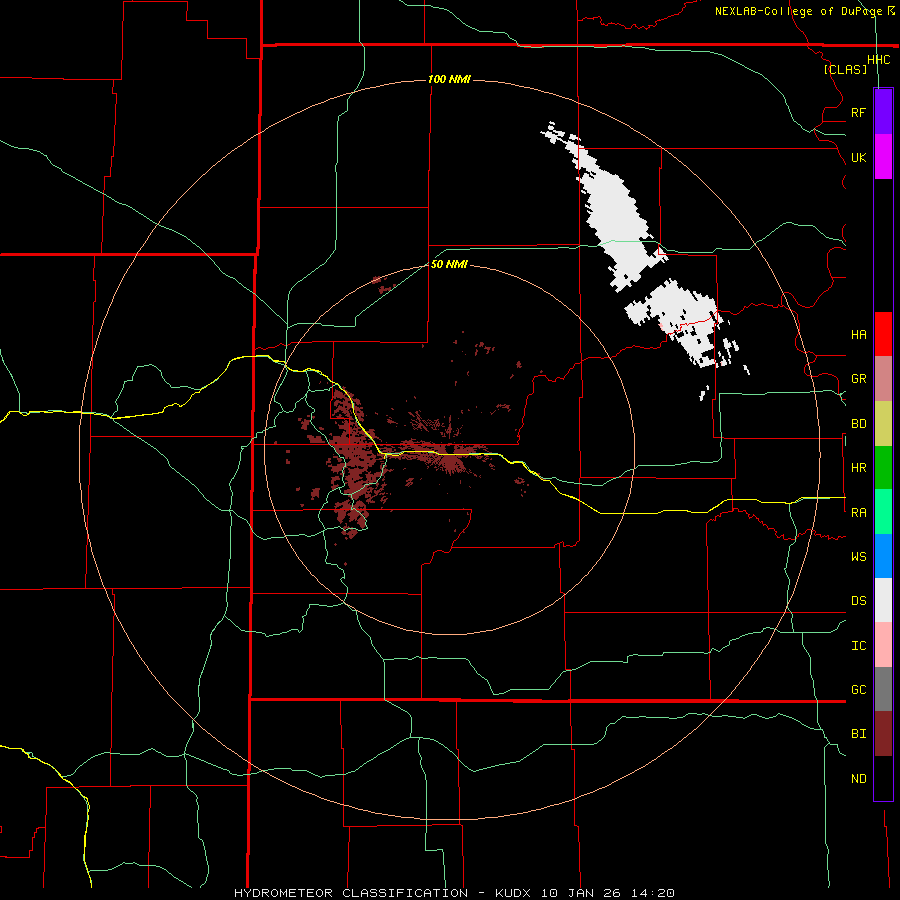Click the 'HHC' product code text
The height and width of the screenshot is (900, 900).
pos(879,60)
